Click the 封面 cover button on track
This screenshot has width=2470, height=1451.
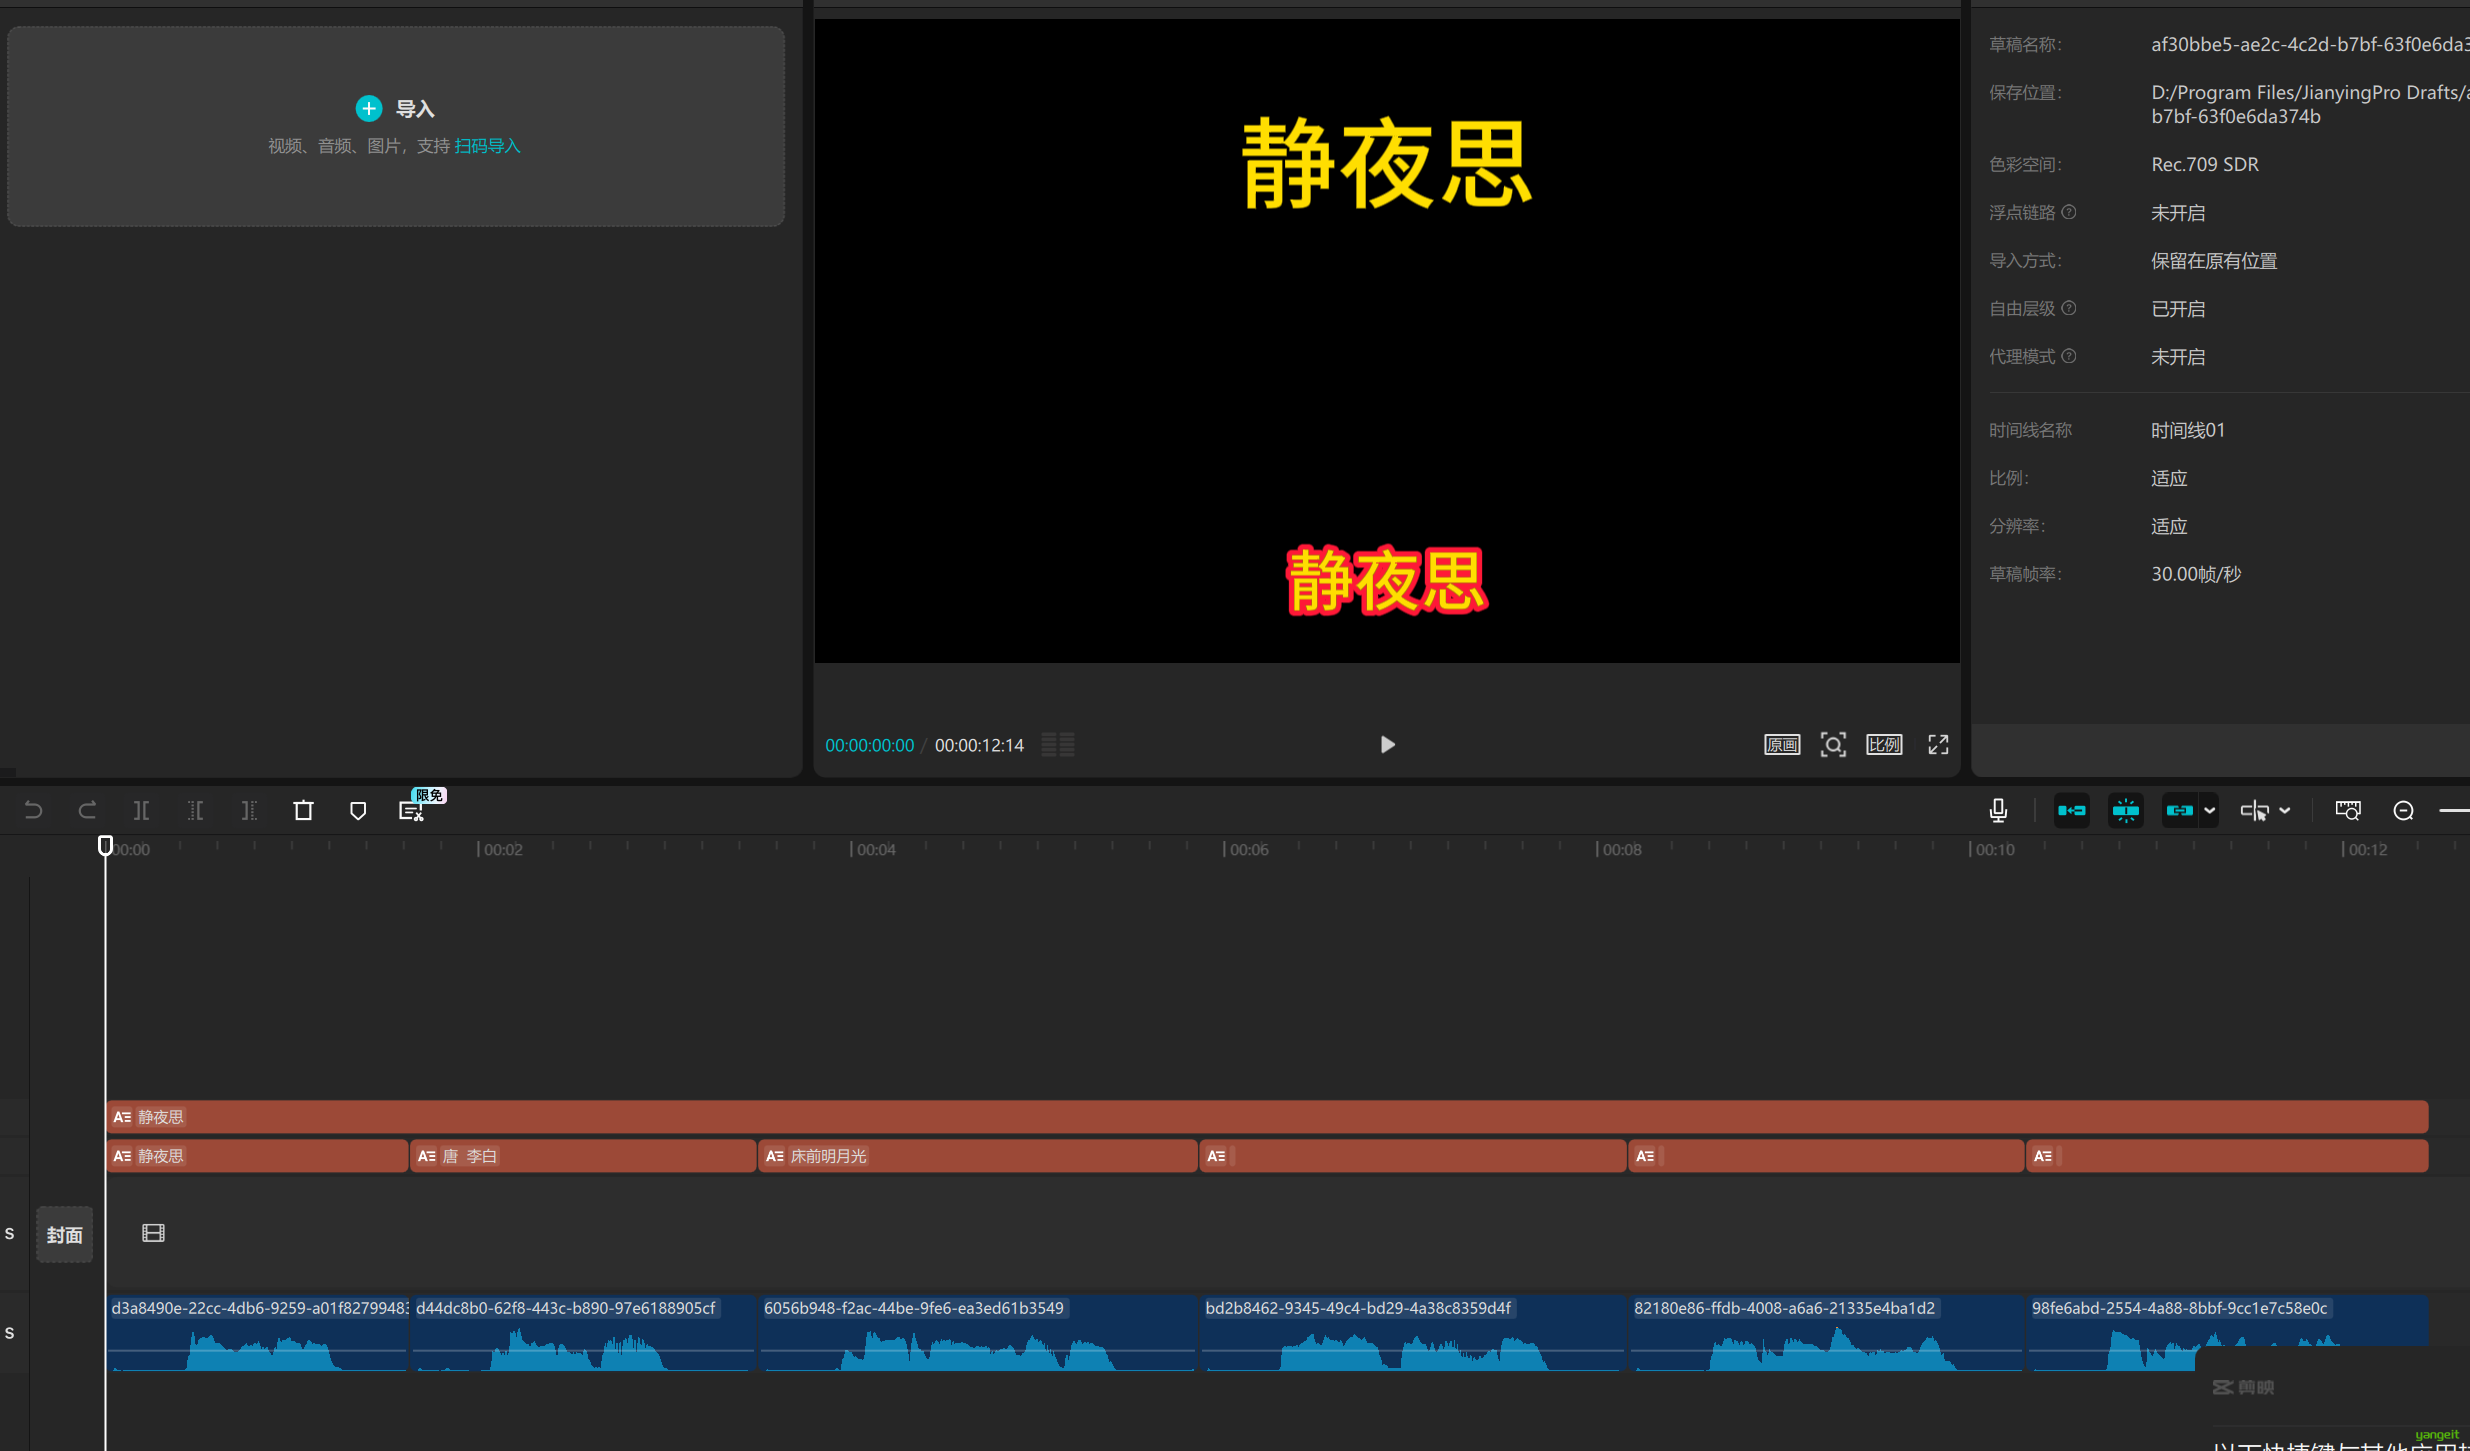[65, 1234]
